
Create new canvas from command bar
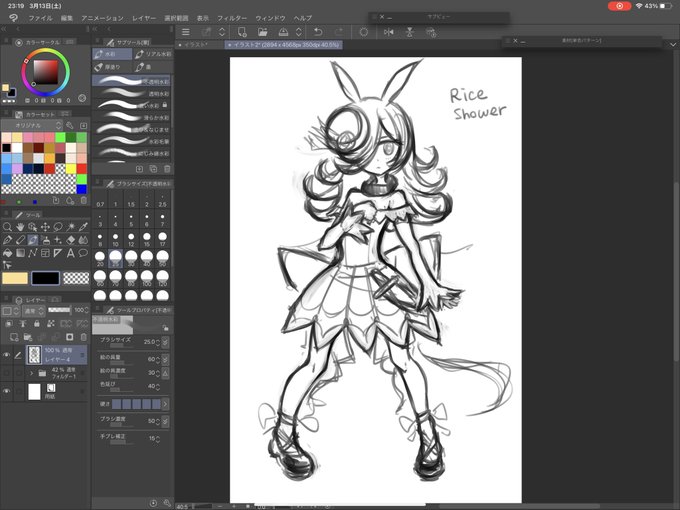(x=242, y=32)
